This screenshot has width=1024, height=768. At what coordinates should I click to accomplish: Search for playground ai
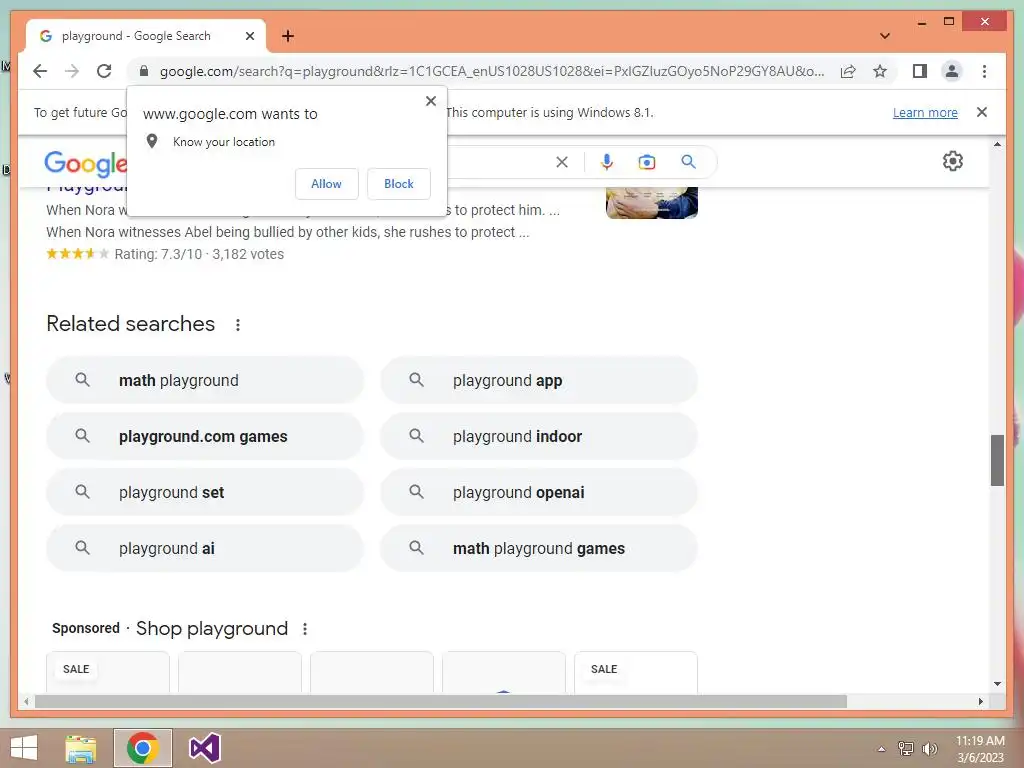[x=204, y=549]
